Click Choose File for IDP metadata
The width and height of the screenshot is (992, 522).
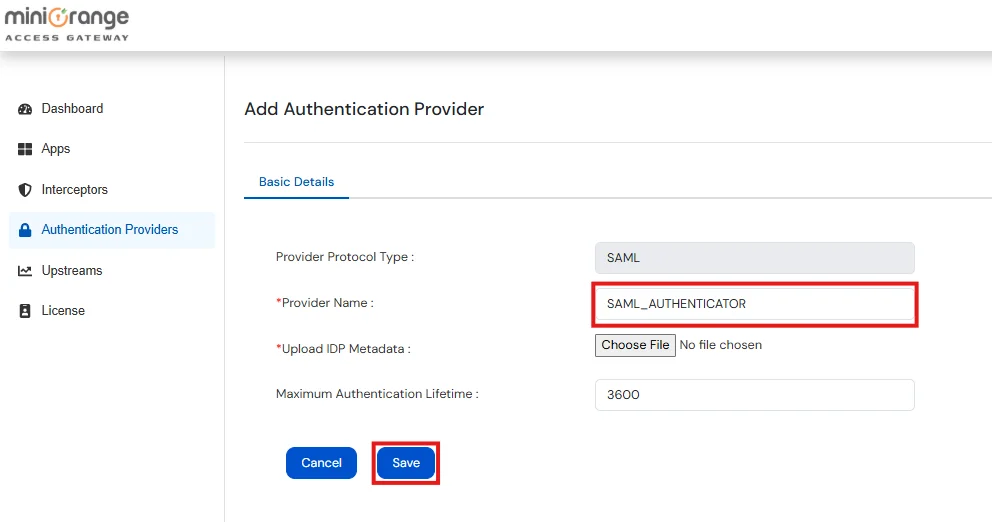635,345
